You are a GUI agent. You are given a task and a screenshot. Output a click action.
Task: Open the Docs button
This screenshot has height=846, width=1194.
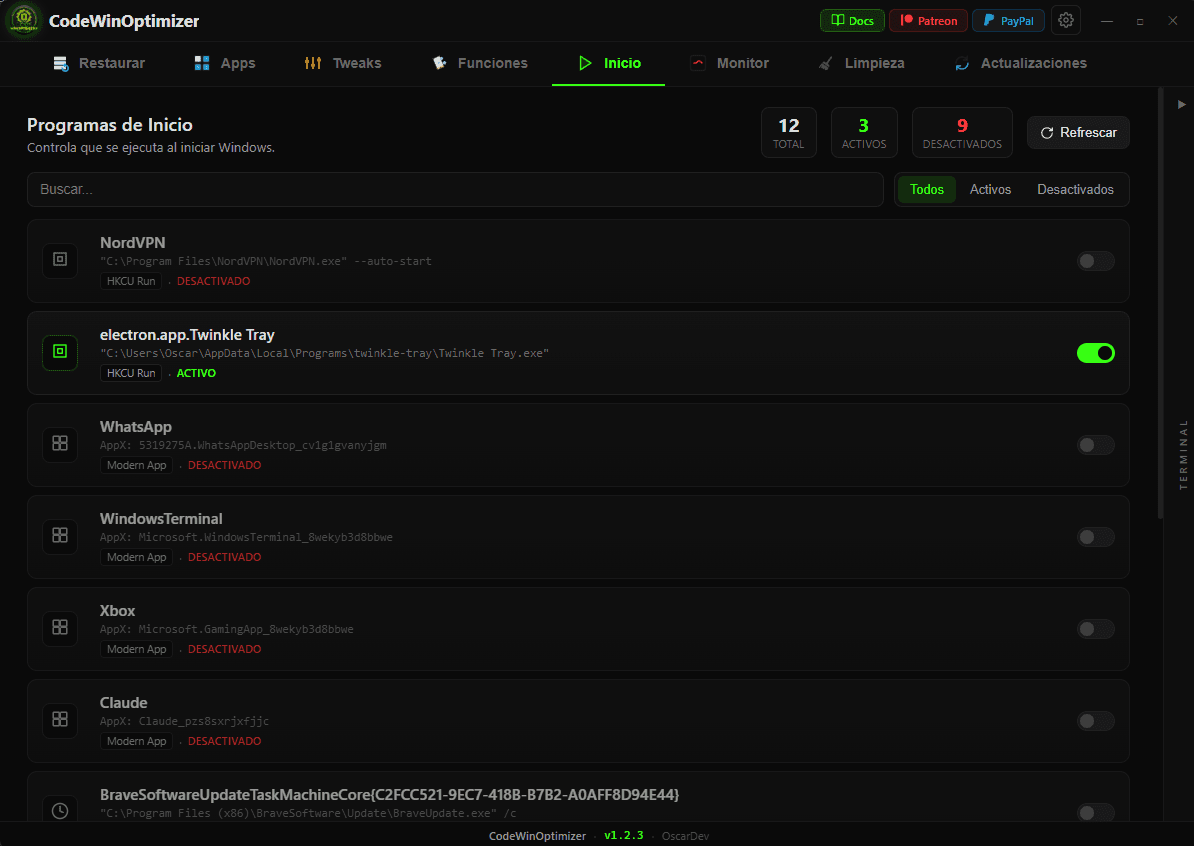(852, 21)
